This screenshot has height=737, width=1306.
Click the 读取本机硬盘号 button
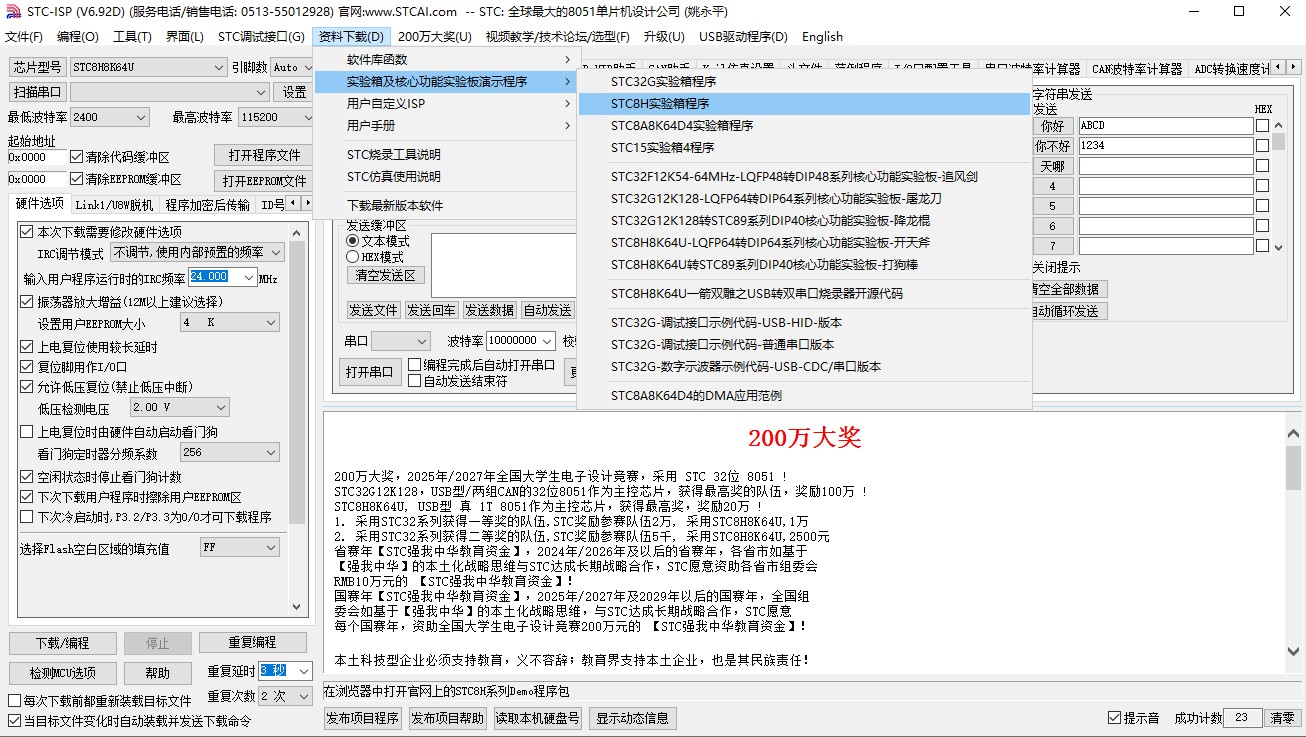(538, 718)
